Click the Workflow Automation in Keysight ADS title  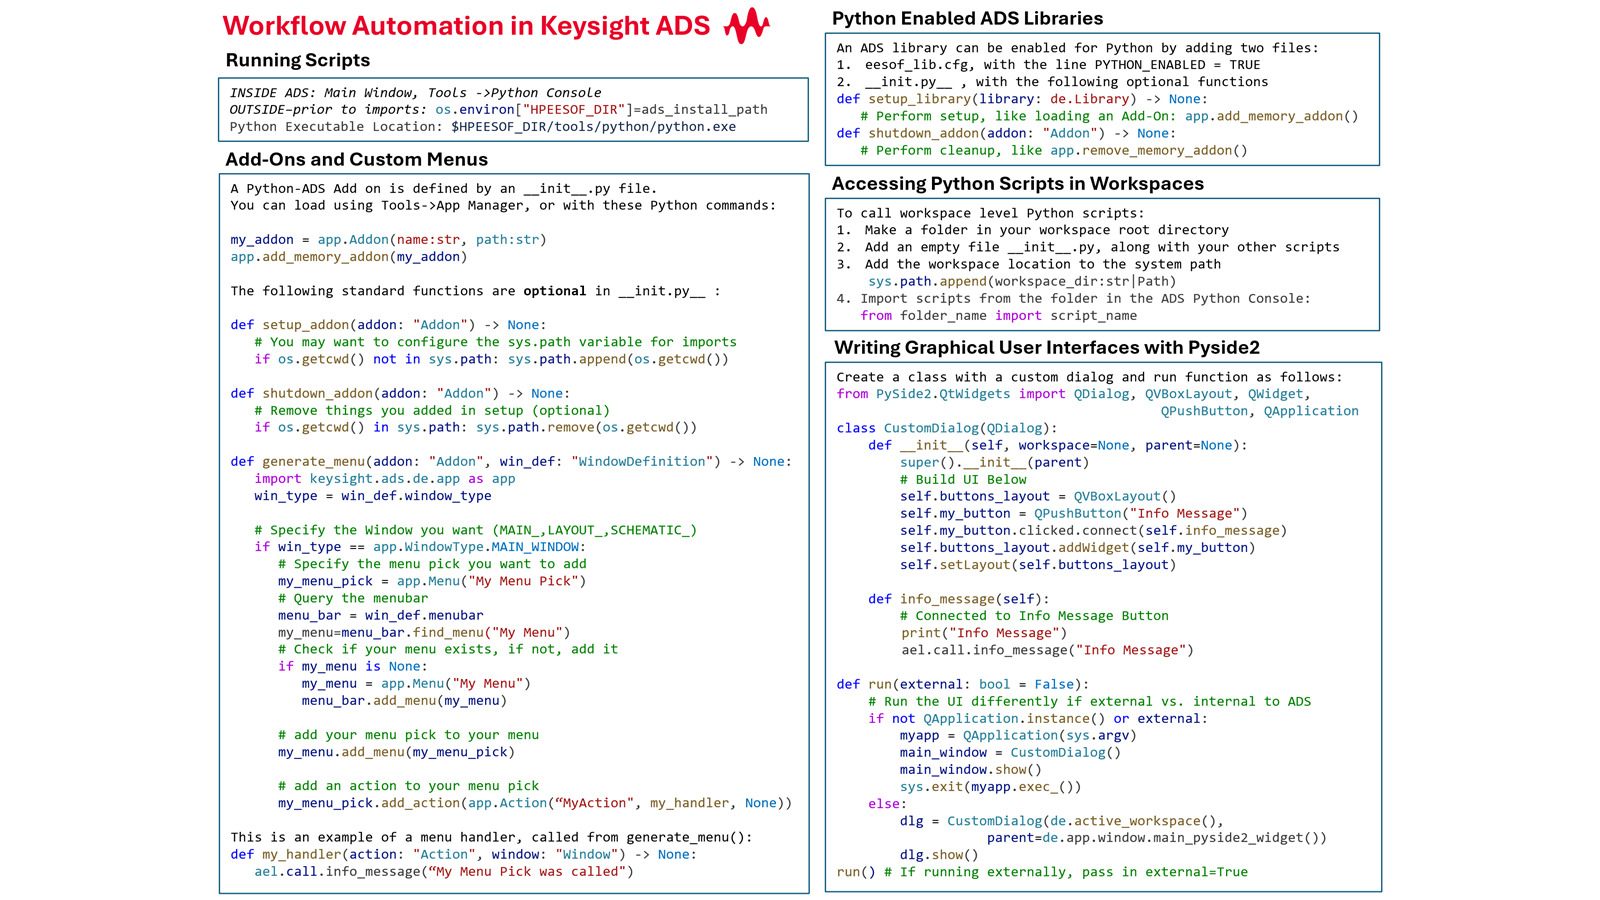point(466,25)
